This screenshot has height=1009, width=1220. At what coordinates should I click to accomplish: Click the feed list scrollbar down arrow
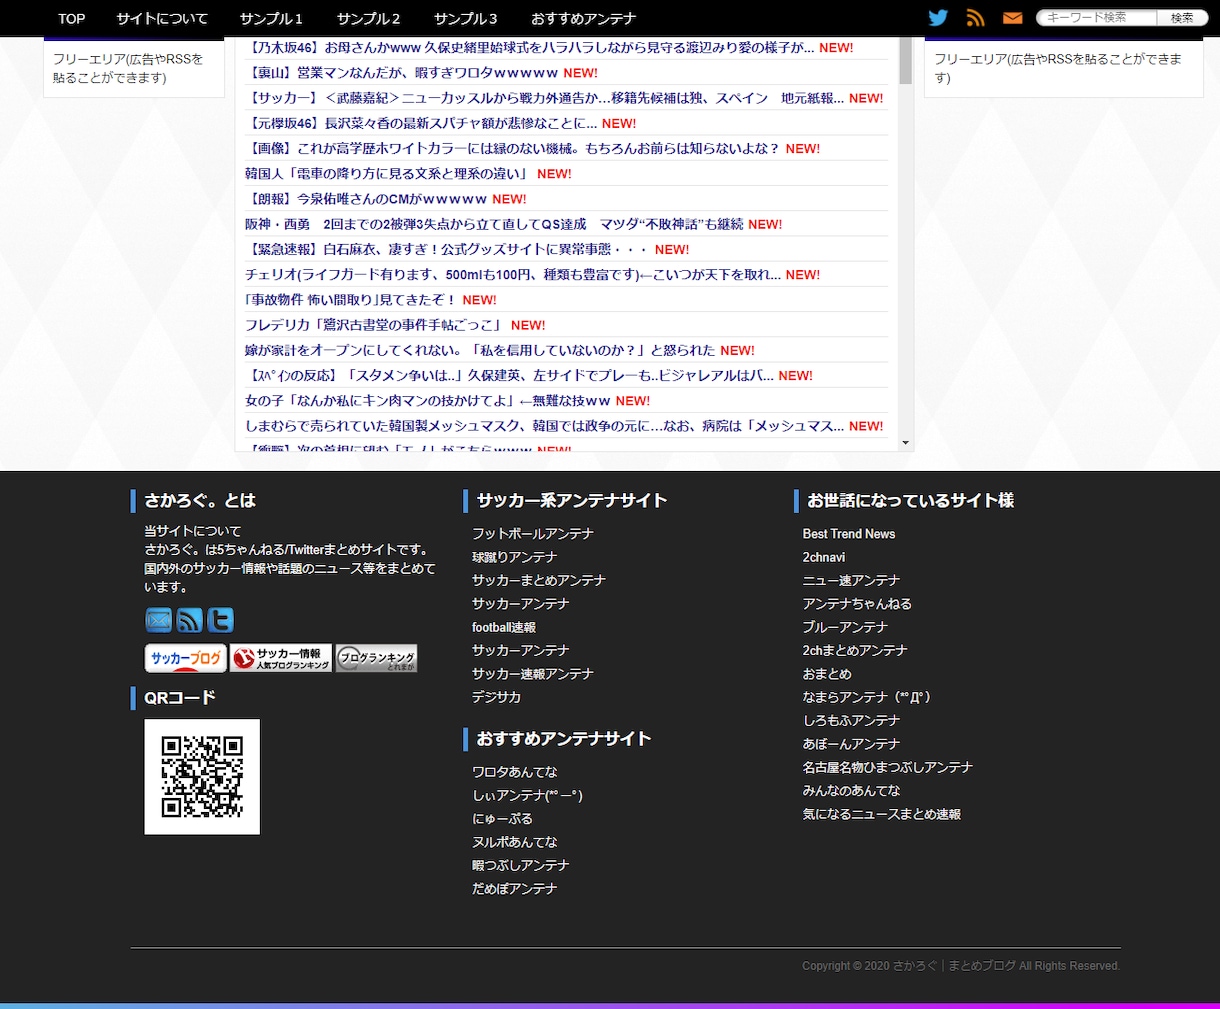point(906,443)
